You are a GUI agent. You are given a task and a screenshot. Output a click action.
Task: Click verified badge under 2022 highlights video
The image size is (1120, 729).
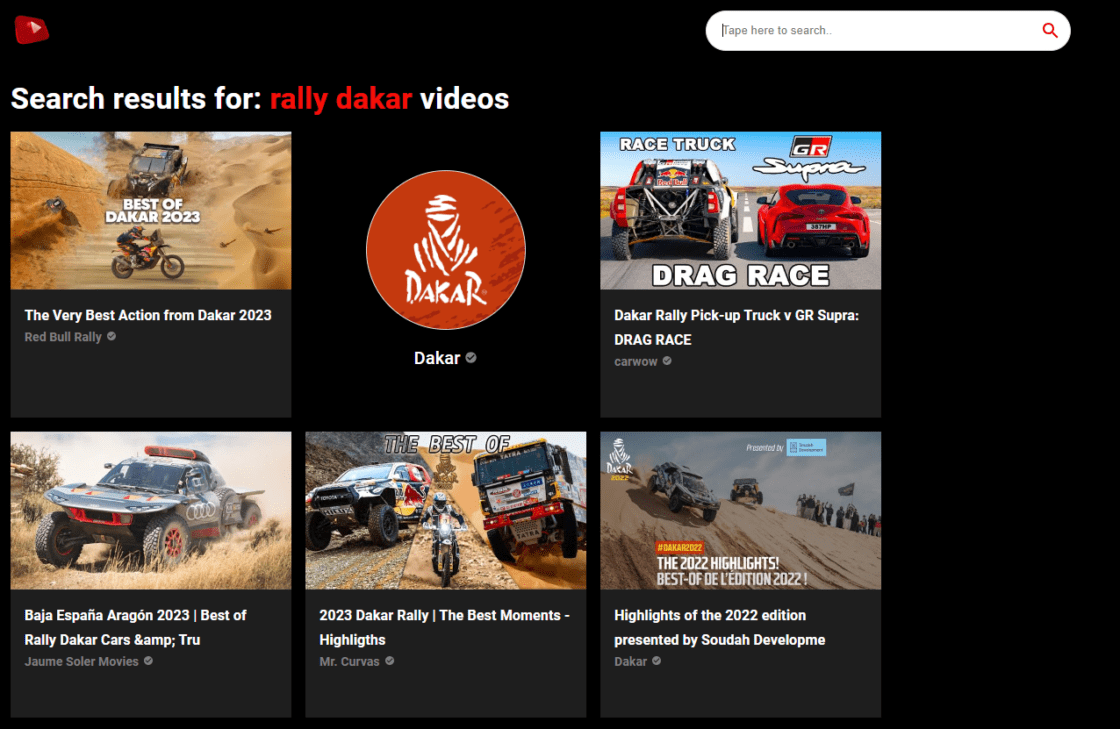(656, 660)
